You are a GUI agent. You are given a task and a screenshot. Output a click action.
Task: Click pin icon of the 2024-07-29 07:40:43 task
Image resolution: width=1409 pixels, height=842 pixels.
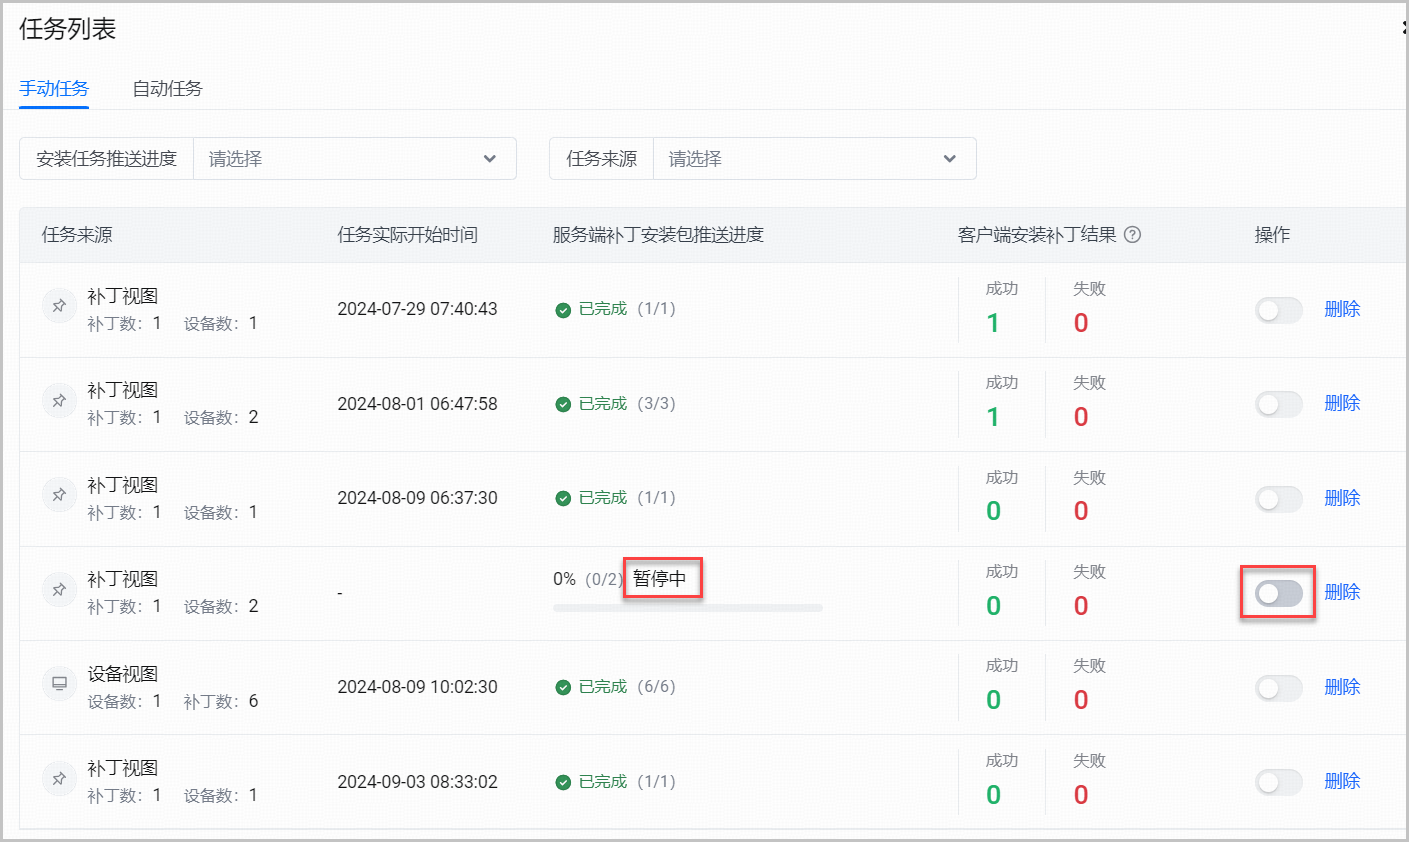click(59, 306)
